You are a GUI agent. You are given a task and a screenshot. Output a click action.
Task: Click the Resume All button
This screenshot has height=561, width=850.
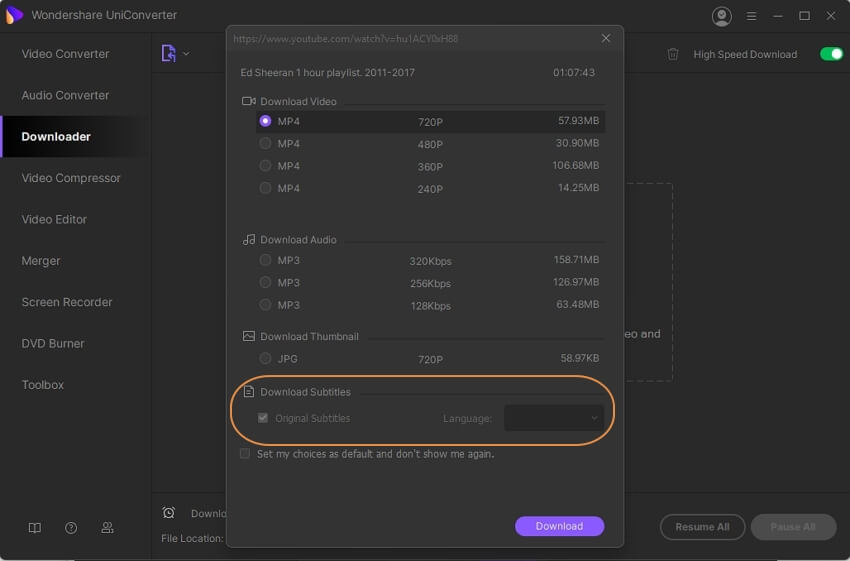tap(701, 527)
